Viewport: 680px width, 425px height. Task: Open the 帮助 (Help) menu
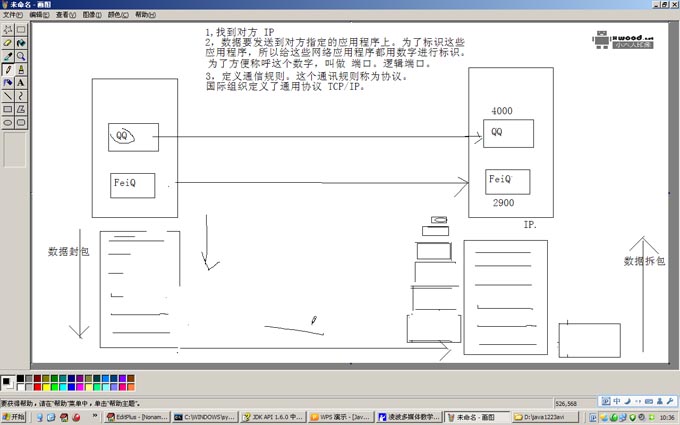145,15
